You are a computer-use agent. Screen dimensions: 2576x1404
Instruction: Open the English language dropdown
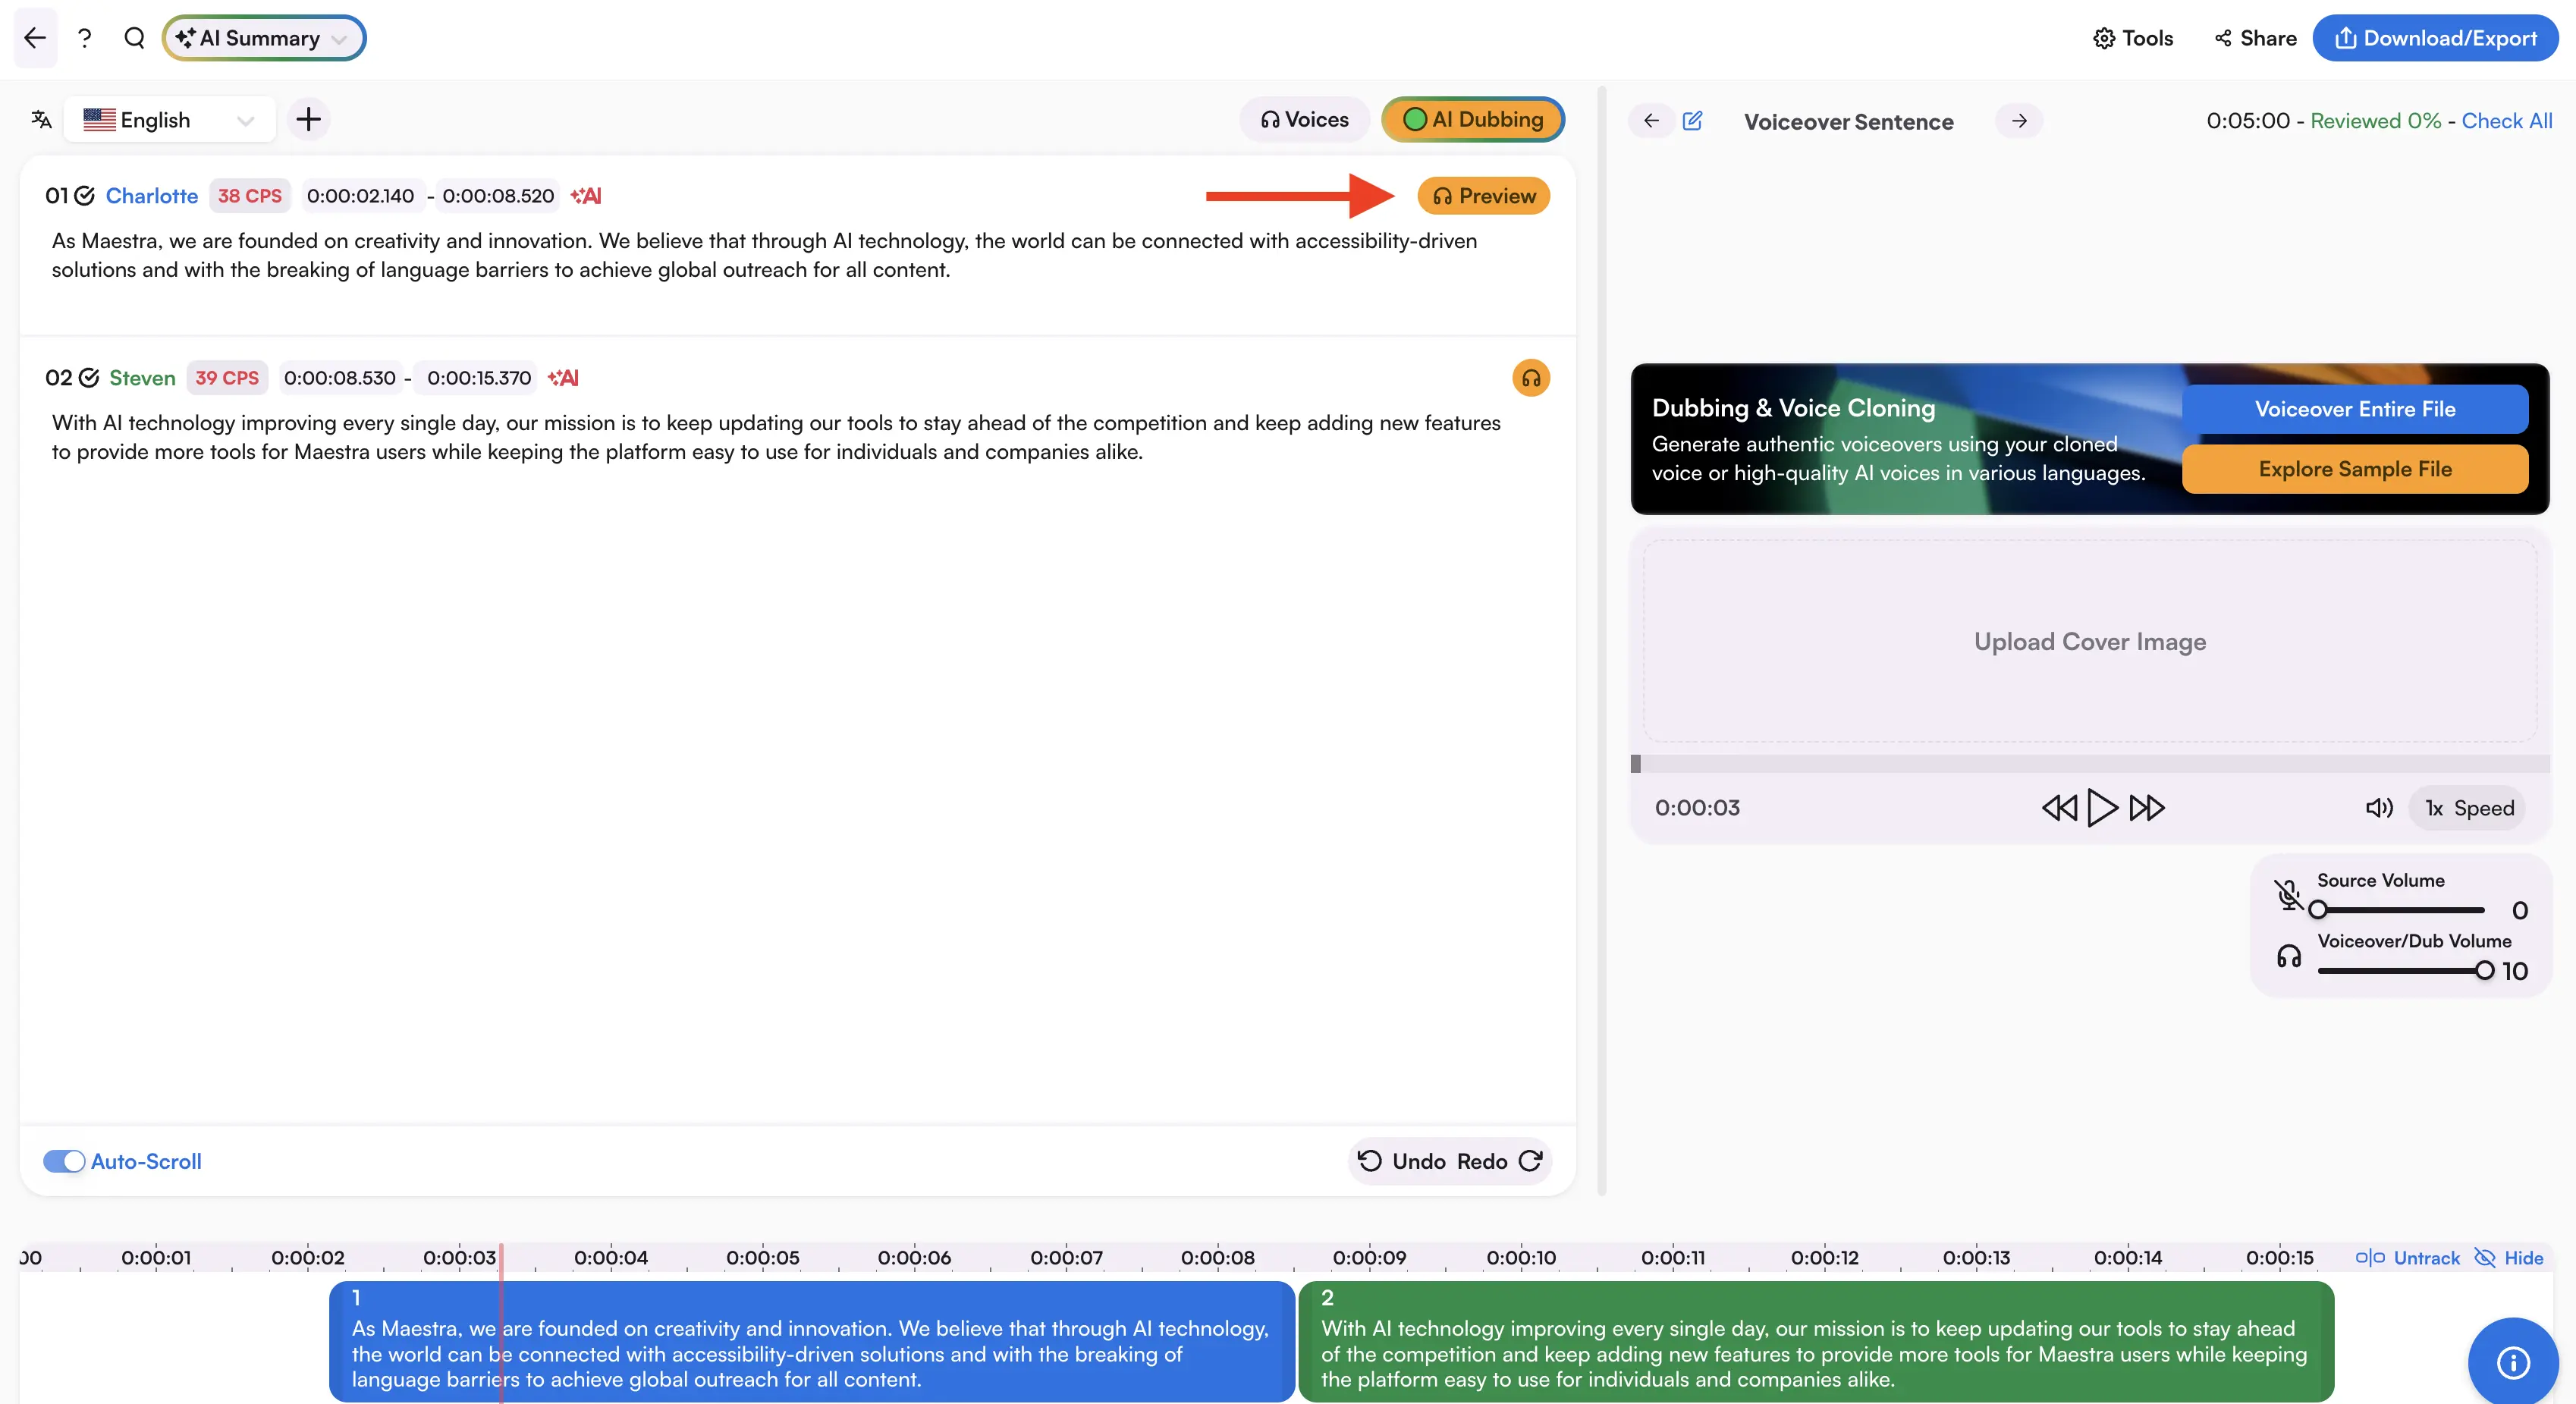(x=169, y=120)
